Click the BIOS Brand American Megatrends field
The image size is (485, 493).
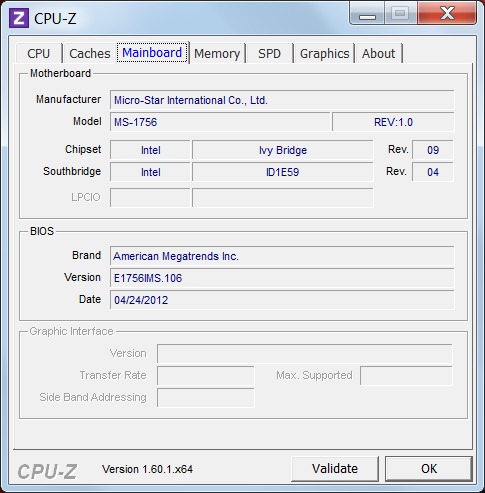point(282,256)
